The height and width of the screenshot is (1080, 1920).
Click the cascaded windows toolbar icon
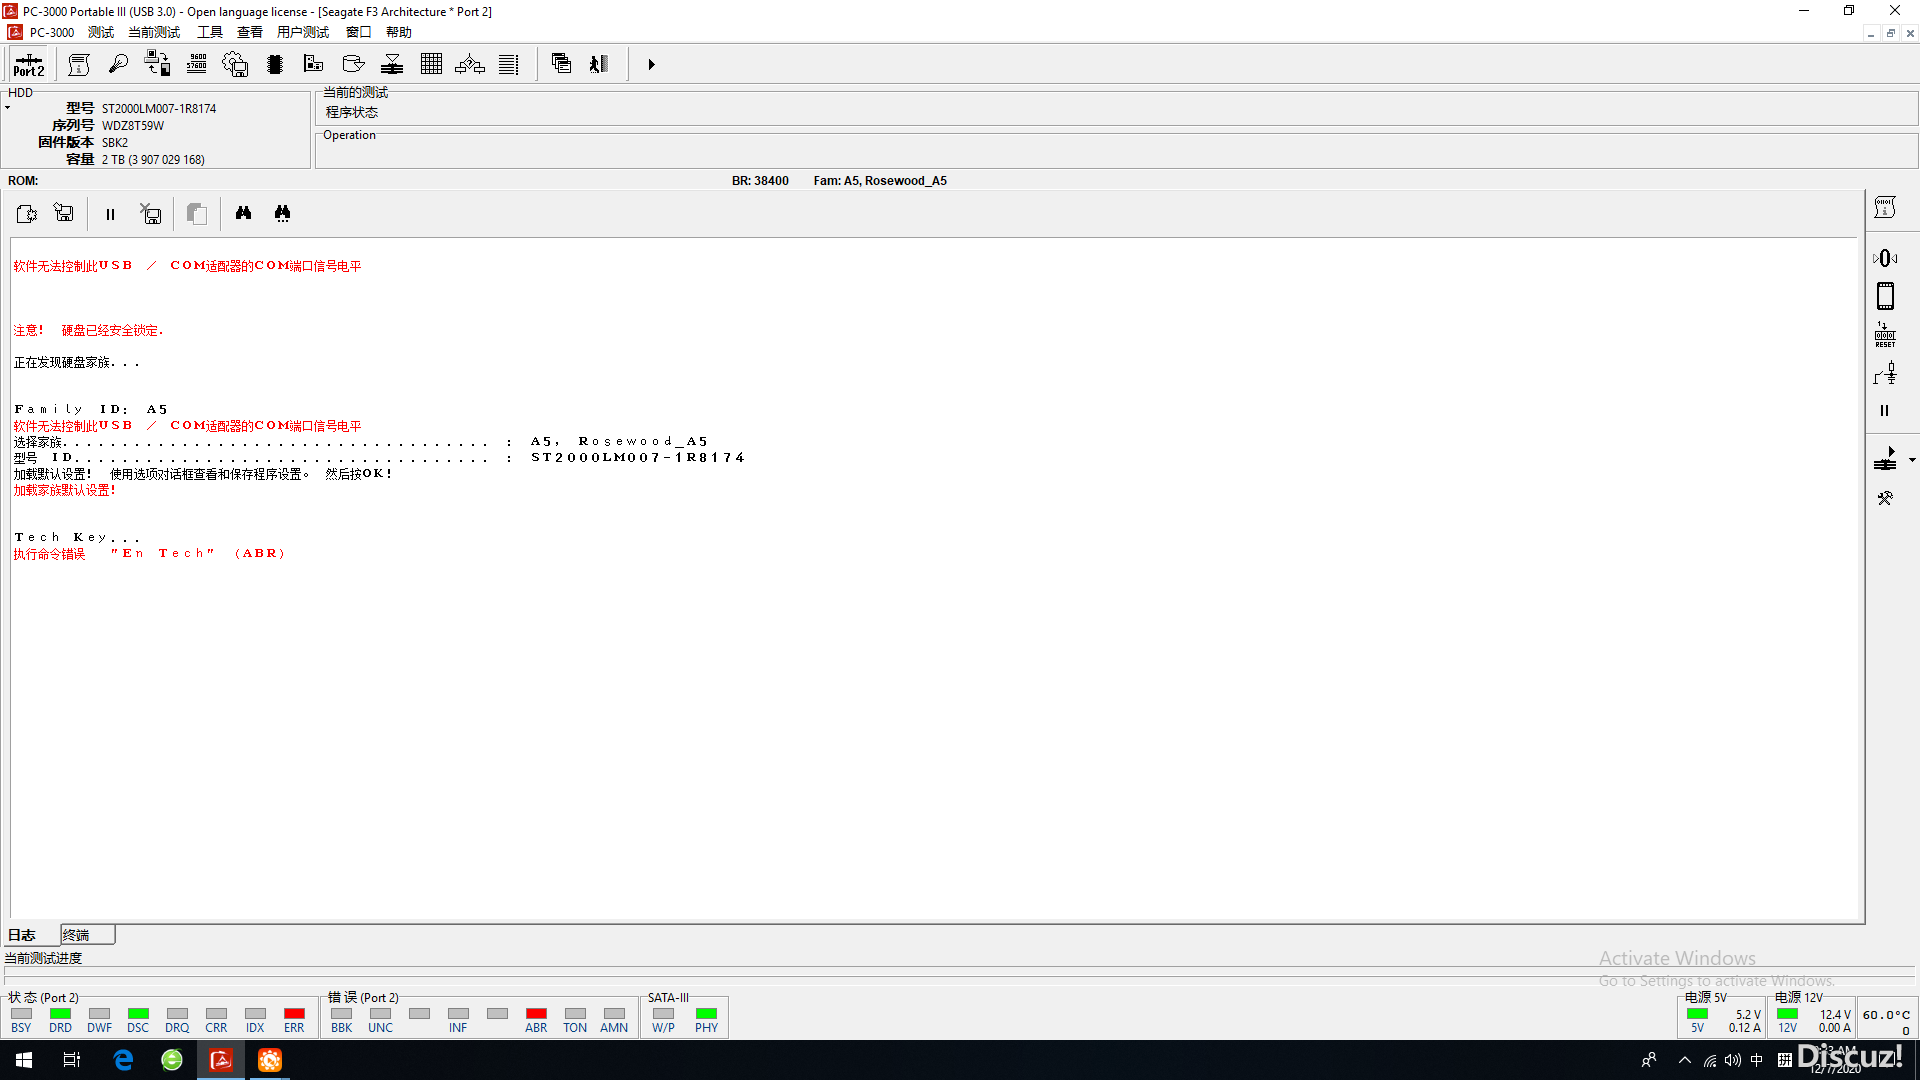(x=561, y=64)
